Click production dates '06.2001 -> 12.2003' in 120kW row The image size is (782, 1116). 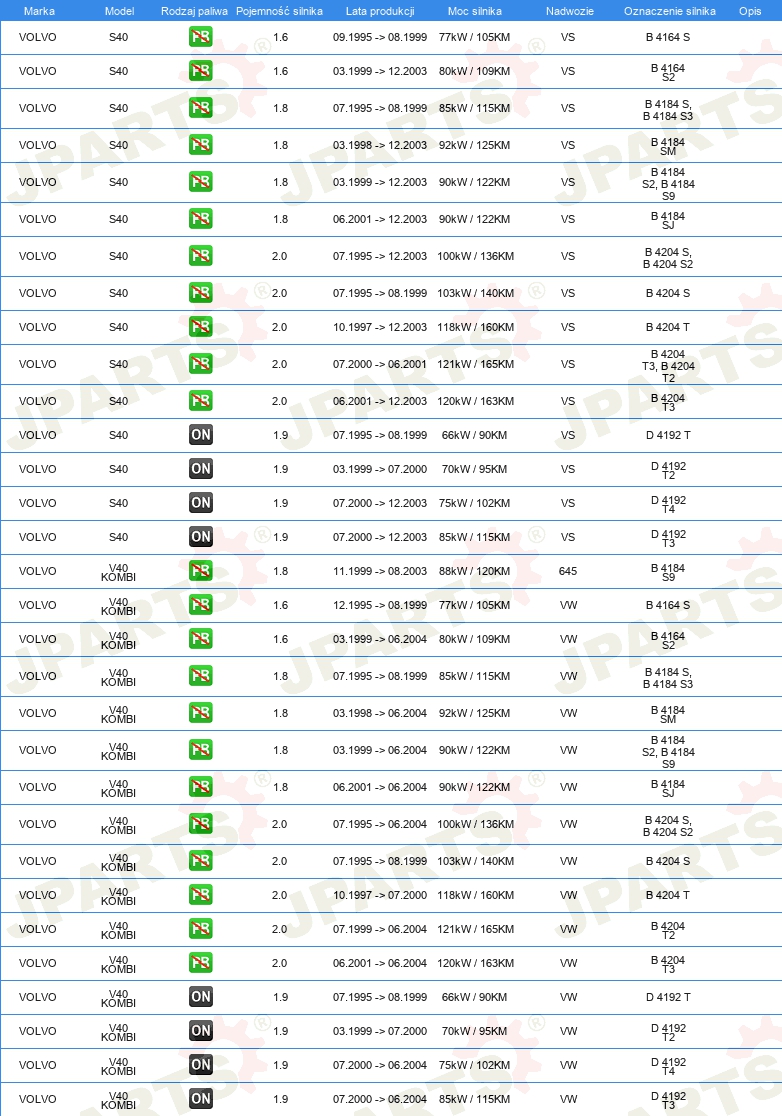tap(380, 401)
